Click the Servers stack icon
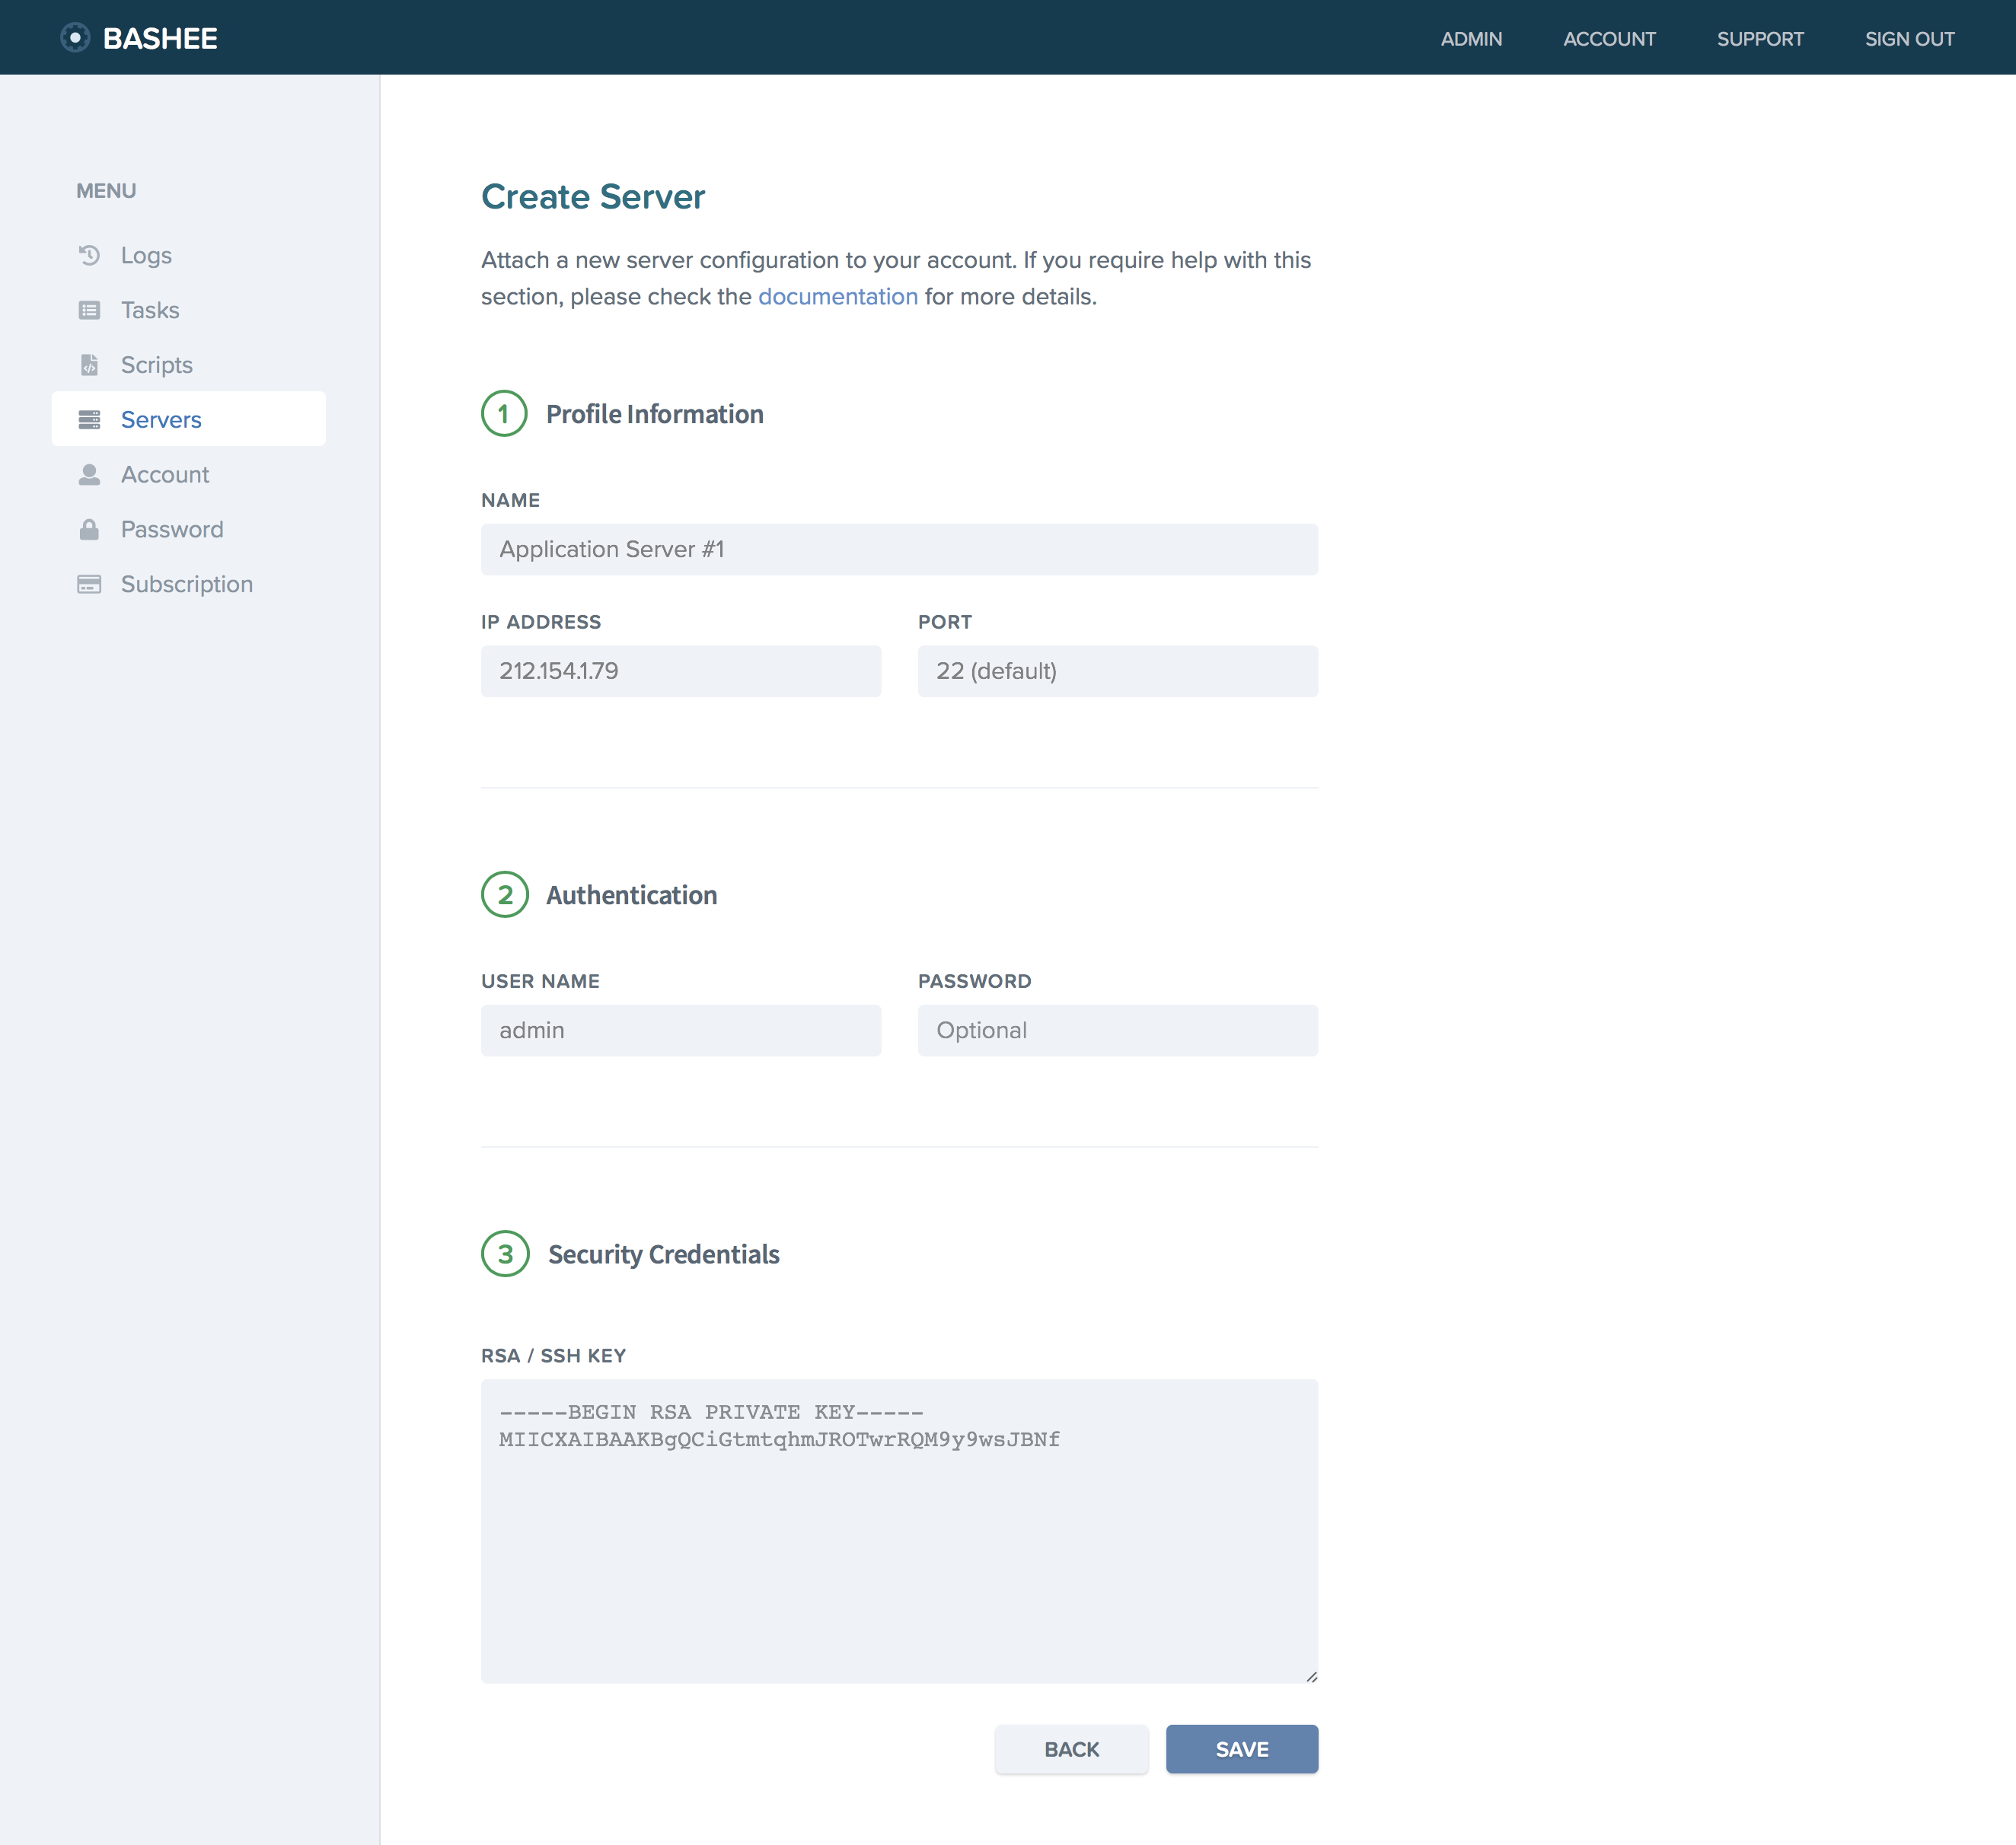This screenshot has height=1845, width=2016. click(x=89, y=420)
